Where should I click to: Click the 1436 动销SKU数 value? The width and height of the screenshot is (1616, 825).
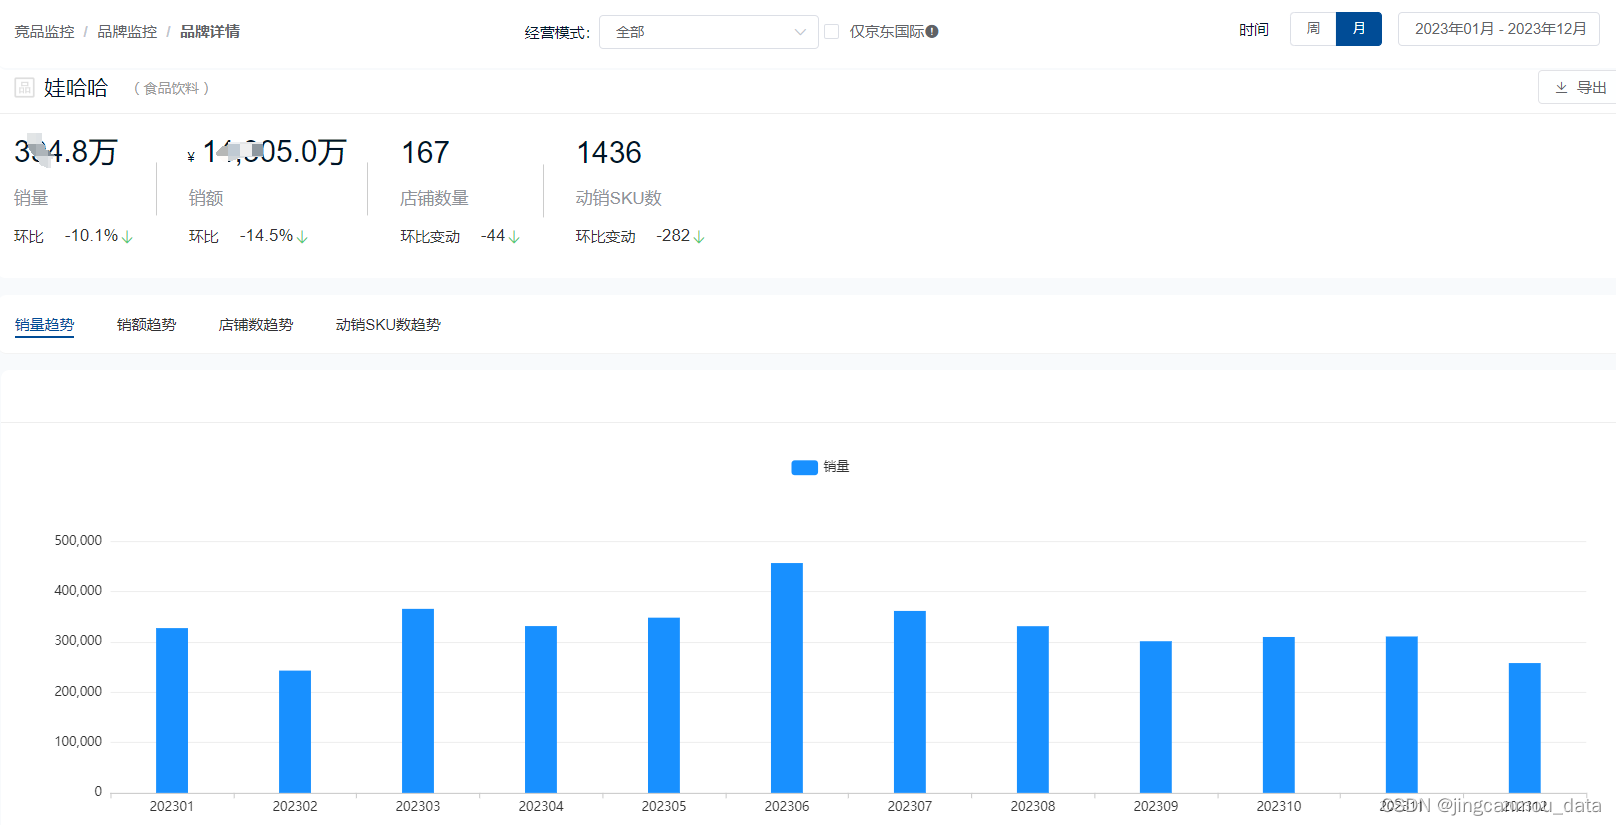click(609, 152)
